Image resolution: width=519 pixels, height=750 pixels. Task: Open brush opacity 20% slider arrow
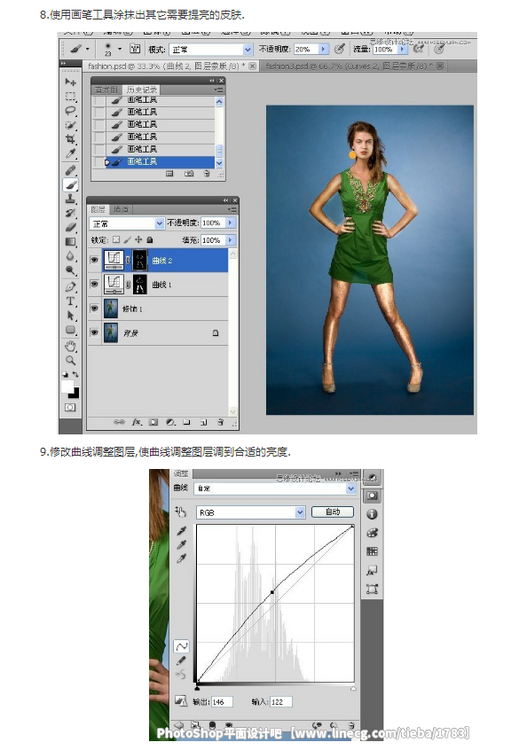[324, 49]
